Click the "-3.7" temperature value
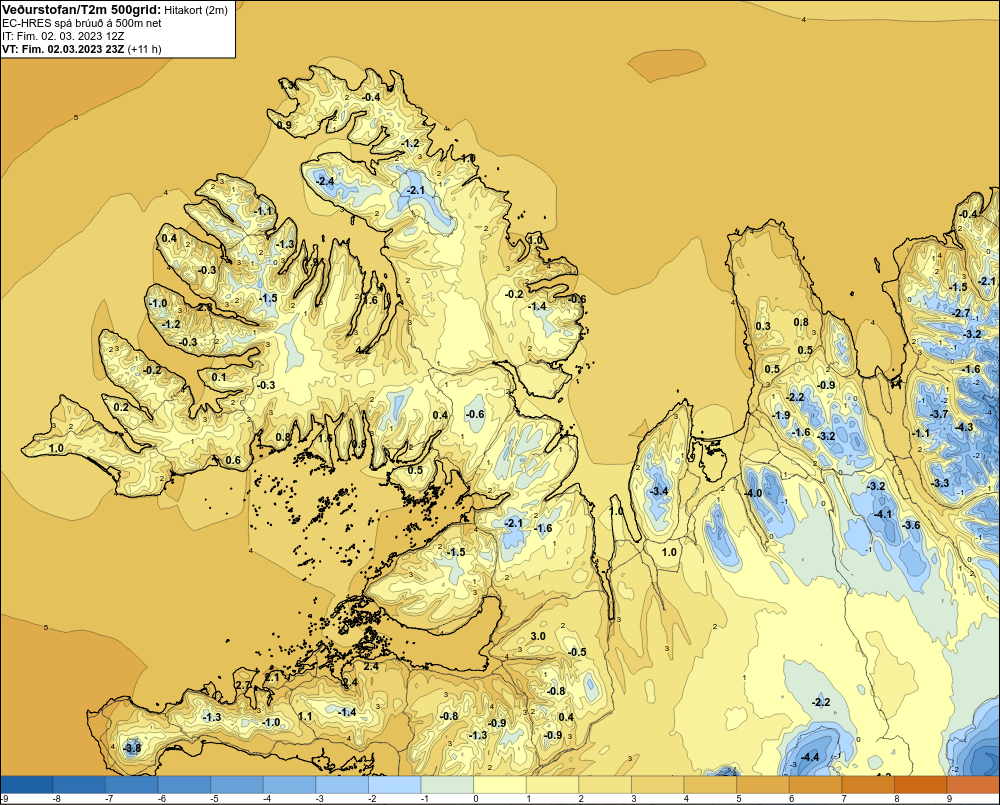Screen dimensions: 1000x805 (939, 414)
